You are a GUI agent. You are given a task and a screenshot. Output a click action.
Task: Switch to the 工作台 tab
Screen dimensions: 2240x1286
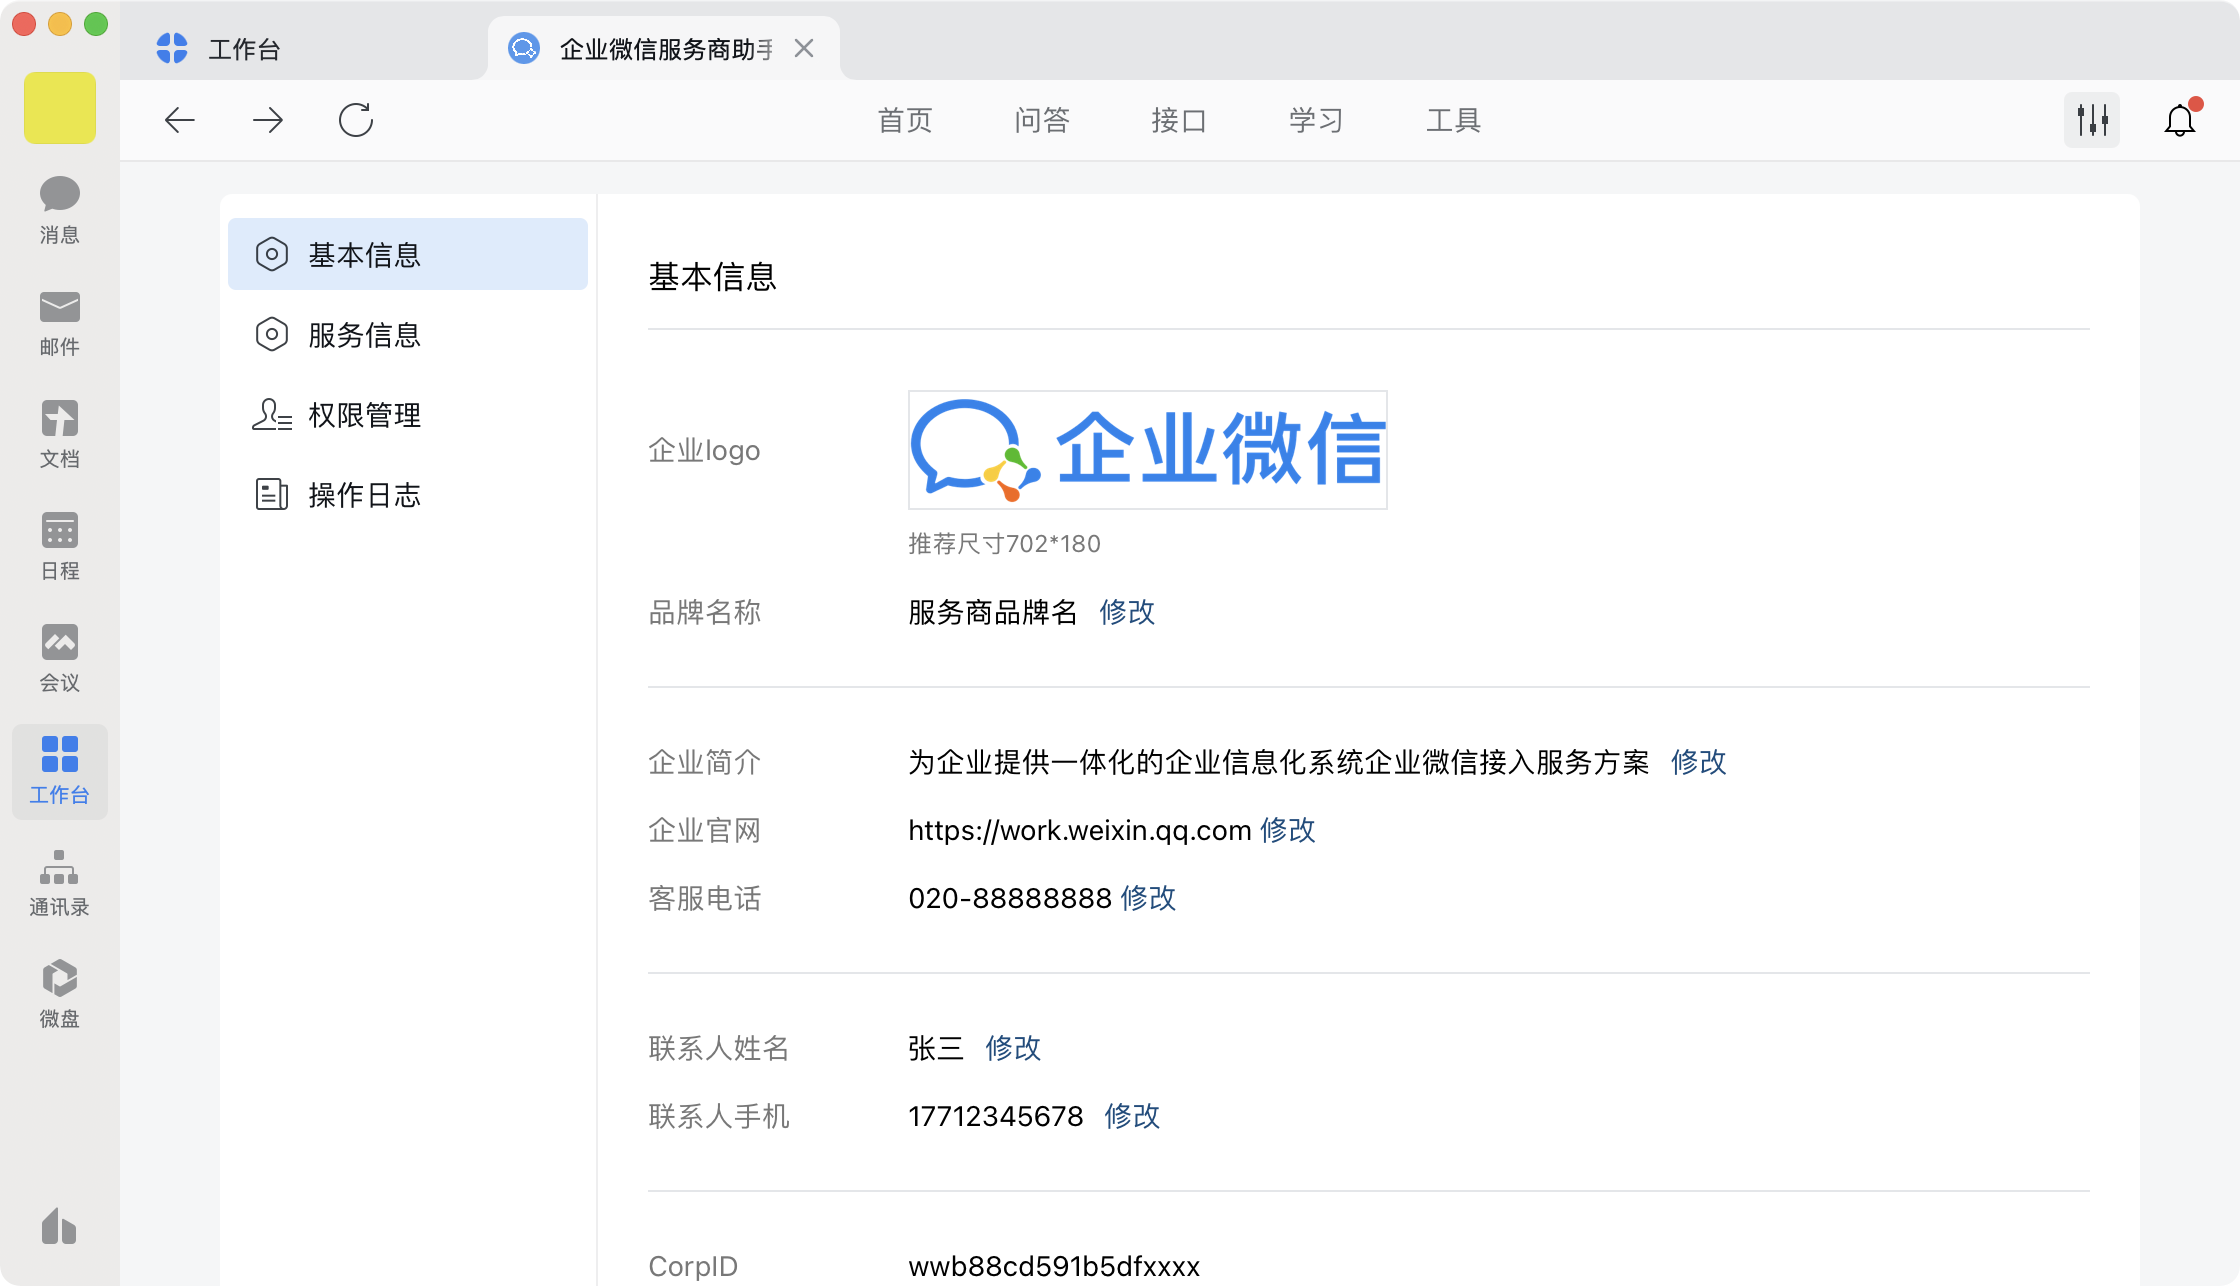pyautogui.click(x=244, y=49)
